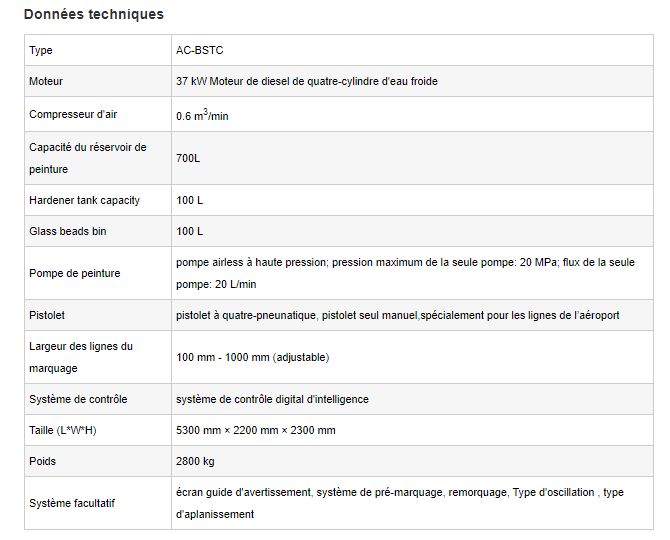Image resolution: width=670 pixels, height=540 pixels.
Task: Click the airless pump pressure description
Action: click(404, 273)
